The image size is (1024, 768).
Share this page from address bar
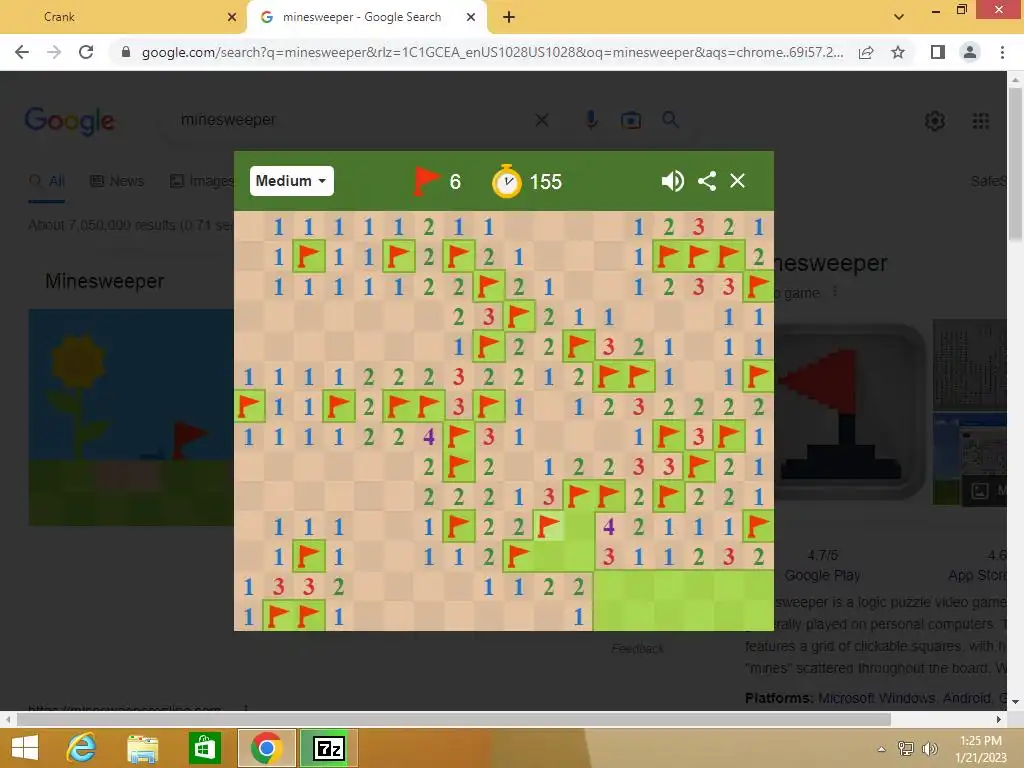(866, 52)
